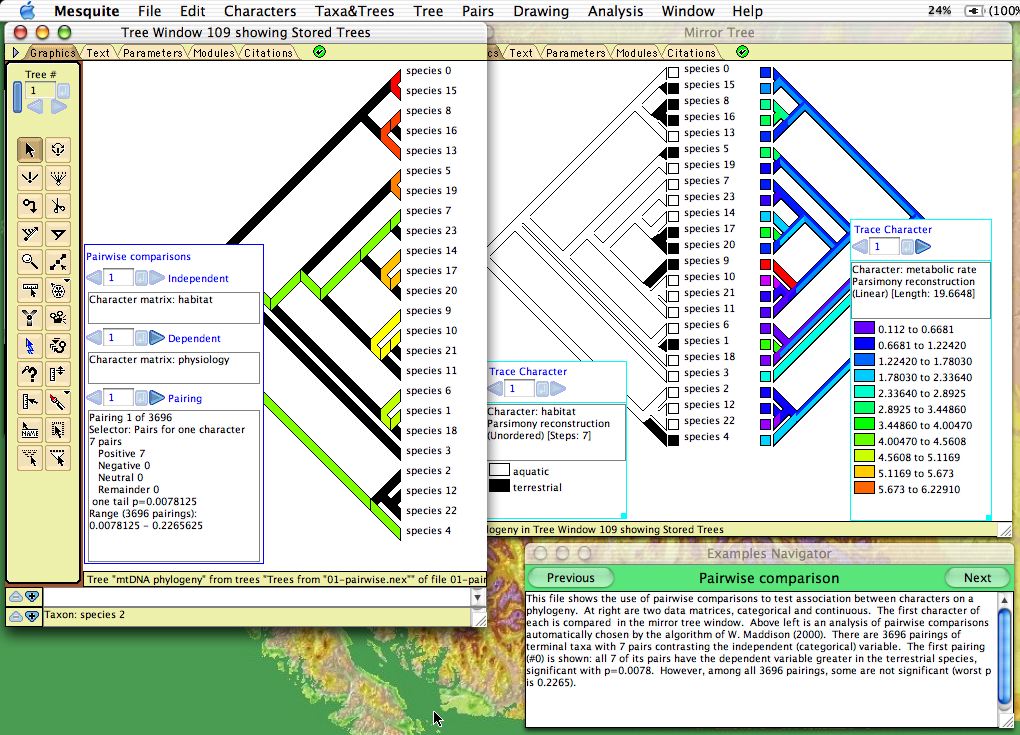1020x735 pixels.
Task: Click the movie camera tool icon
Action: pos(59,319)
